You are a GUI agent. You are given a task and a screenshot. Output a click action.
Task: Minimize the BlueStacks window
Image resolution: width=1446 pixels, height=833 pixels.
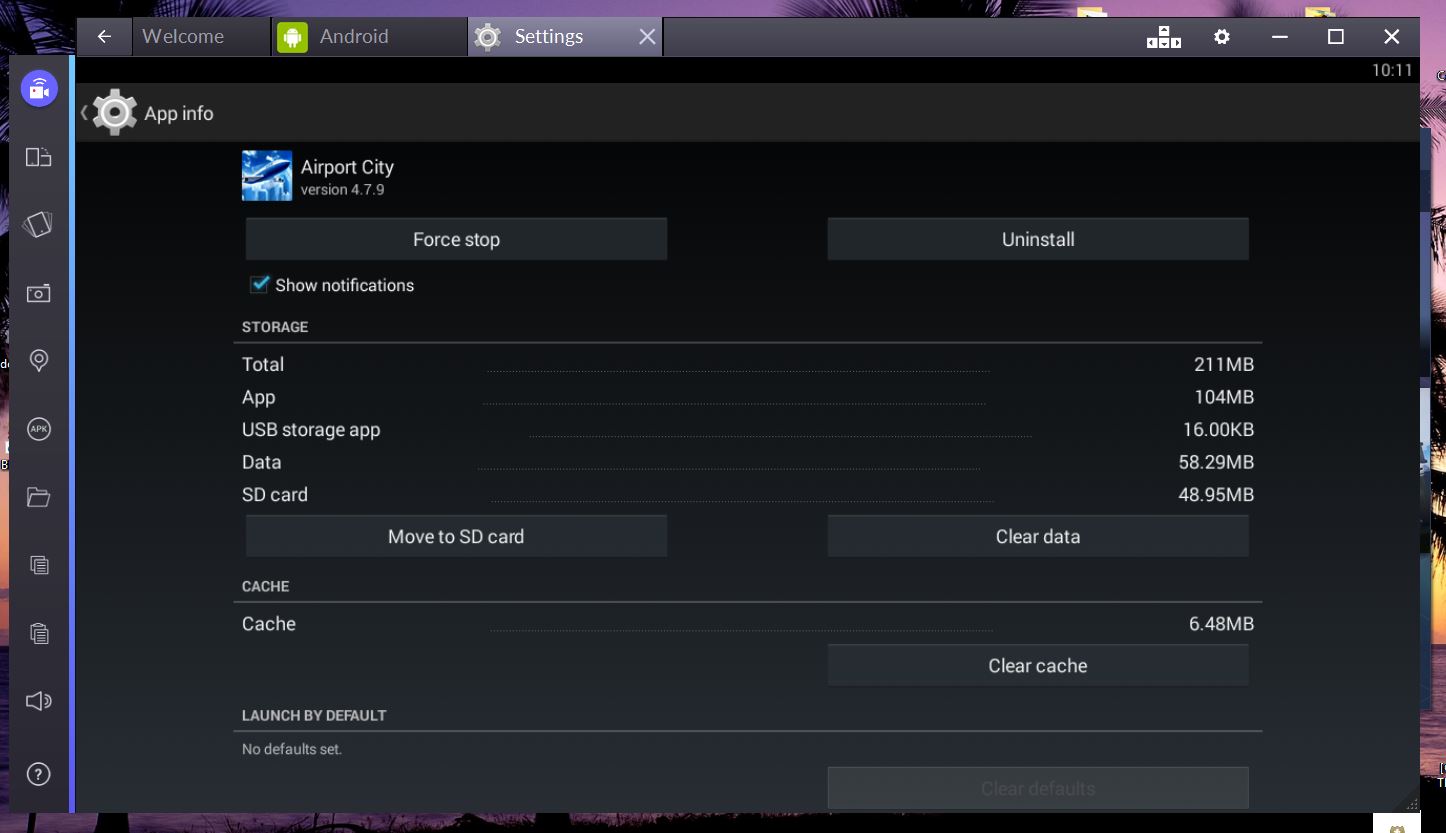[x=1279, y=37]
